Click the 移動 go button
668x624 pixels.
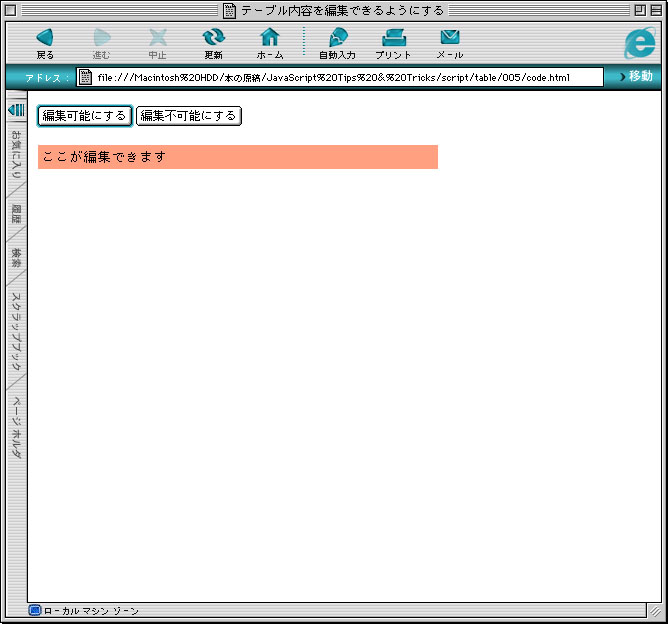[636, 76]
